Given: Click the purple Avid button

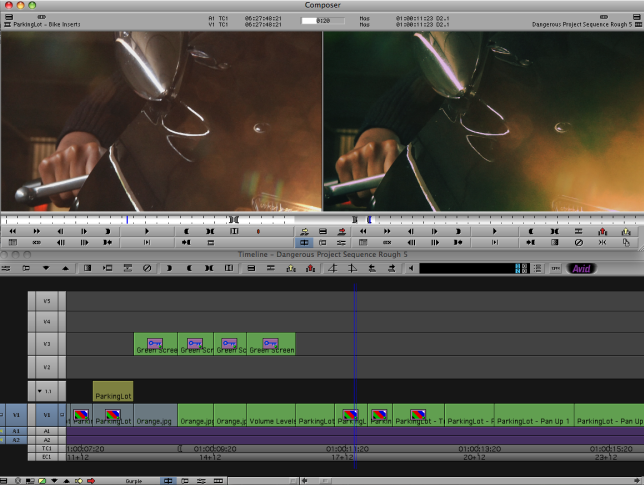Looking at the screenshot, I should tap(581, 269).
